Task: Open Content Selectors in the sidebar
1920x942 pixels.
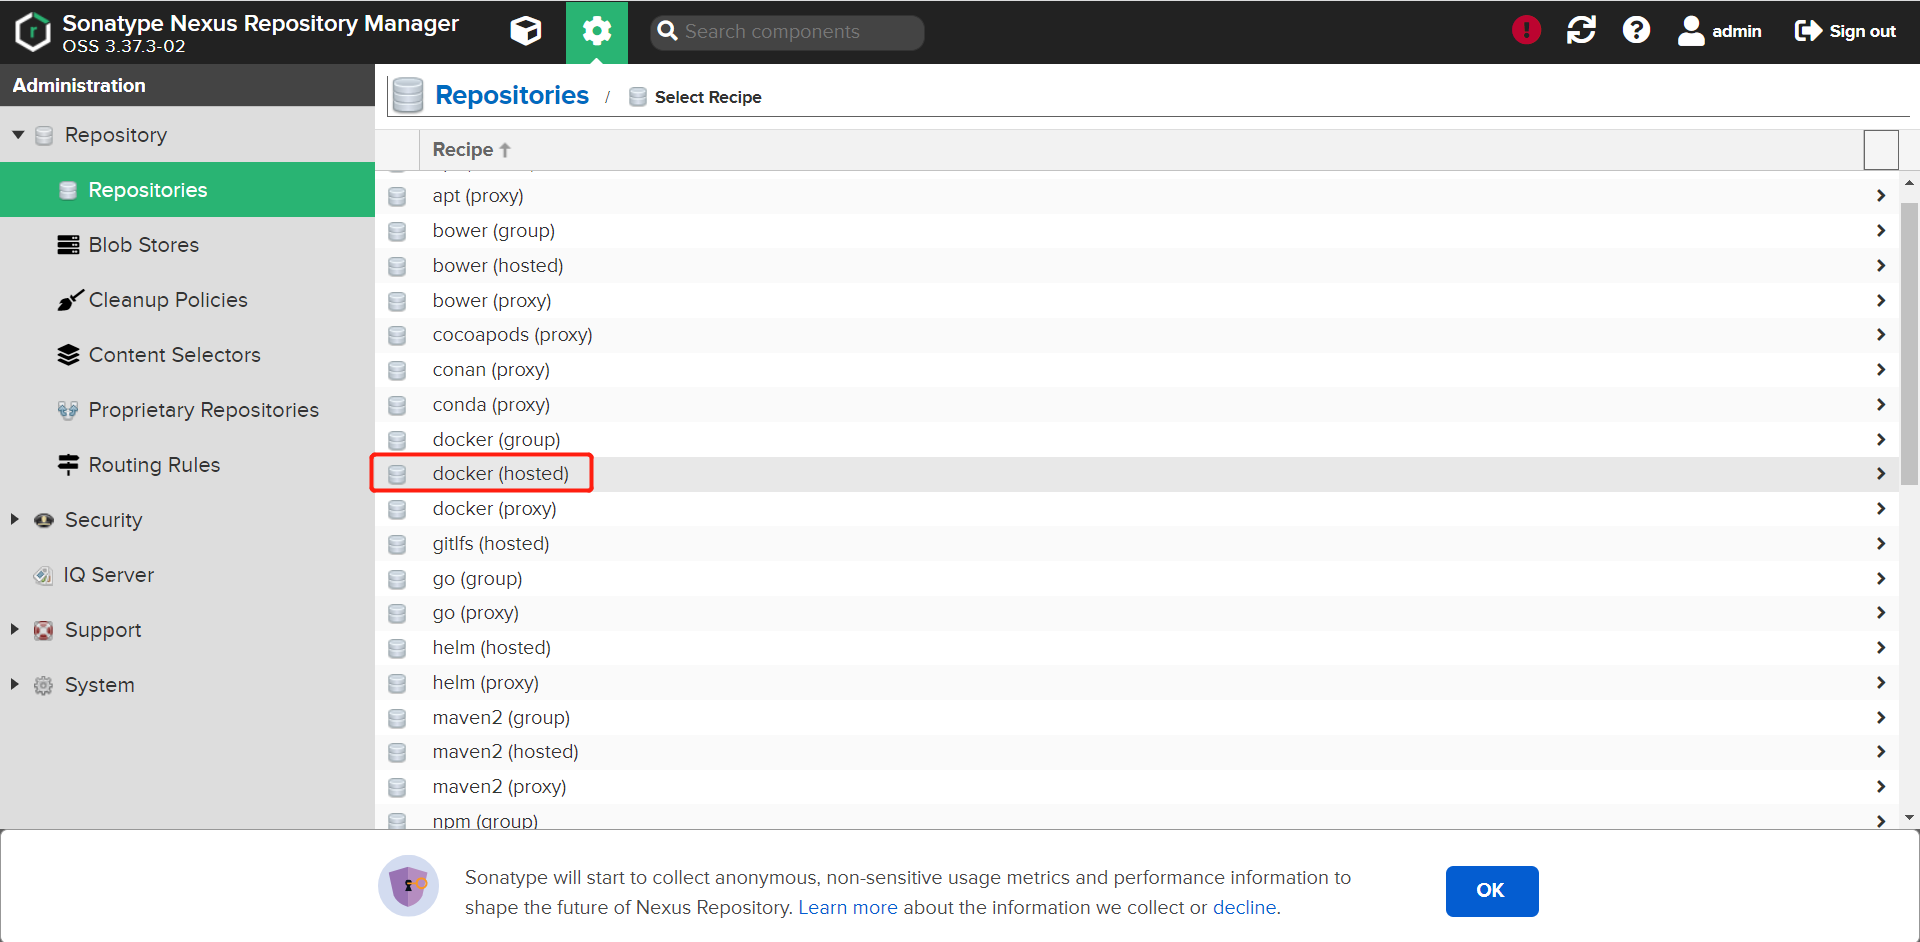Action: click(187, 355)
